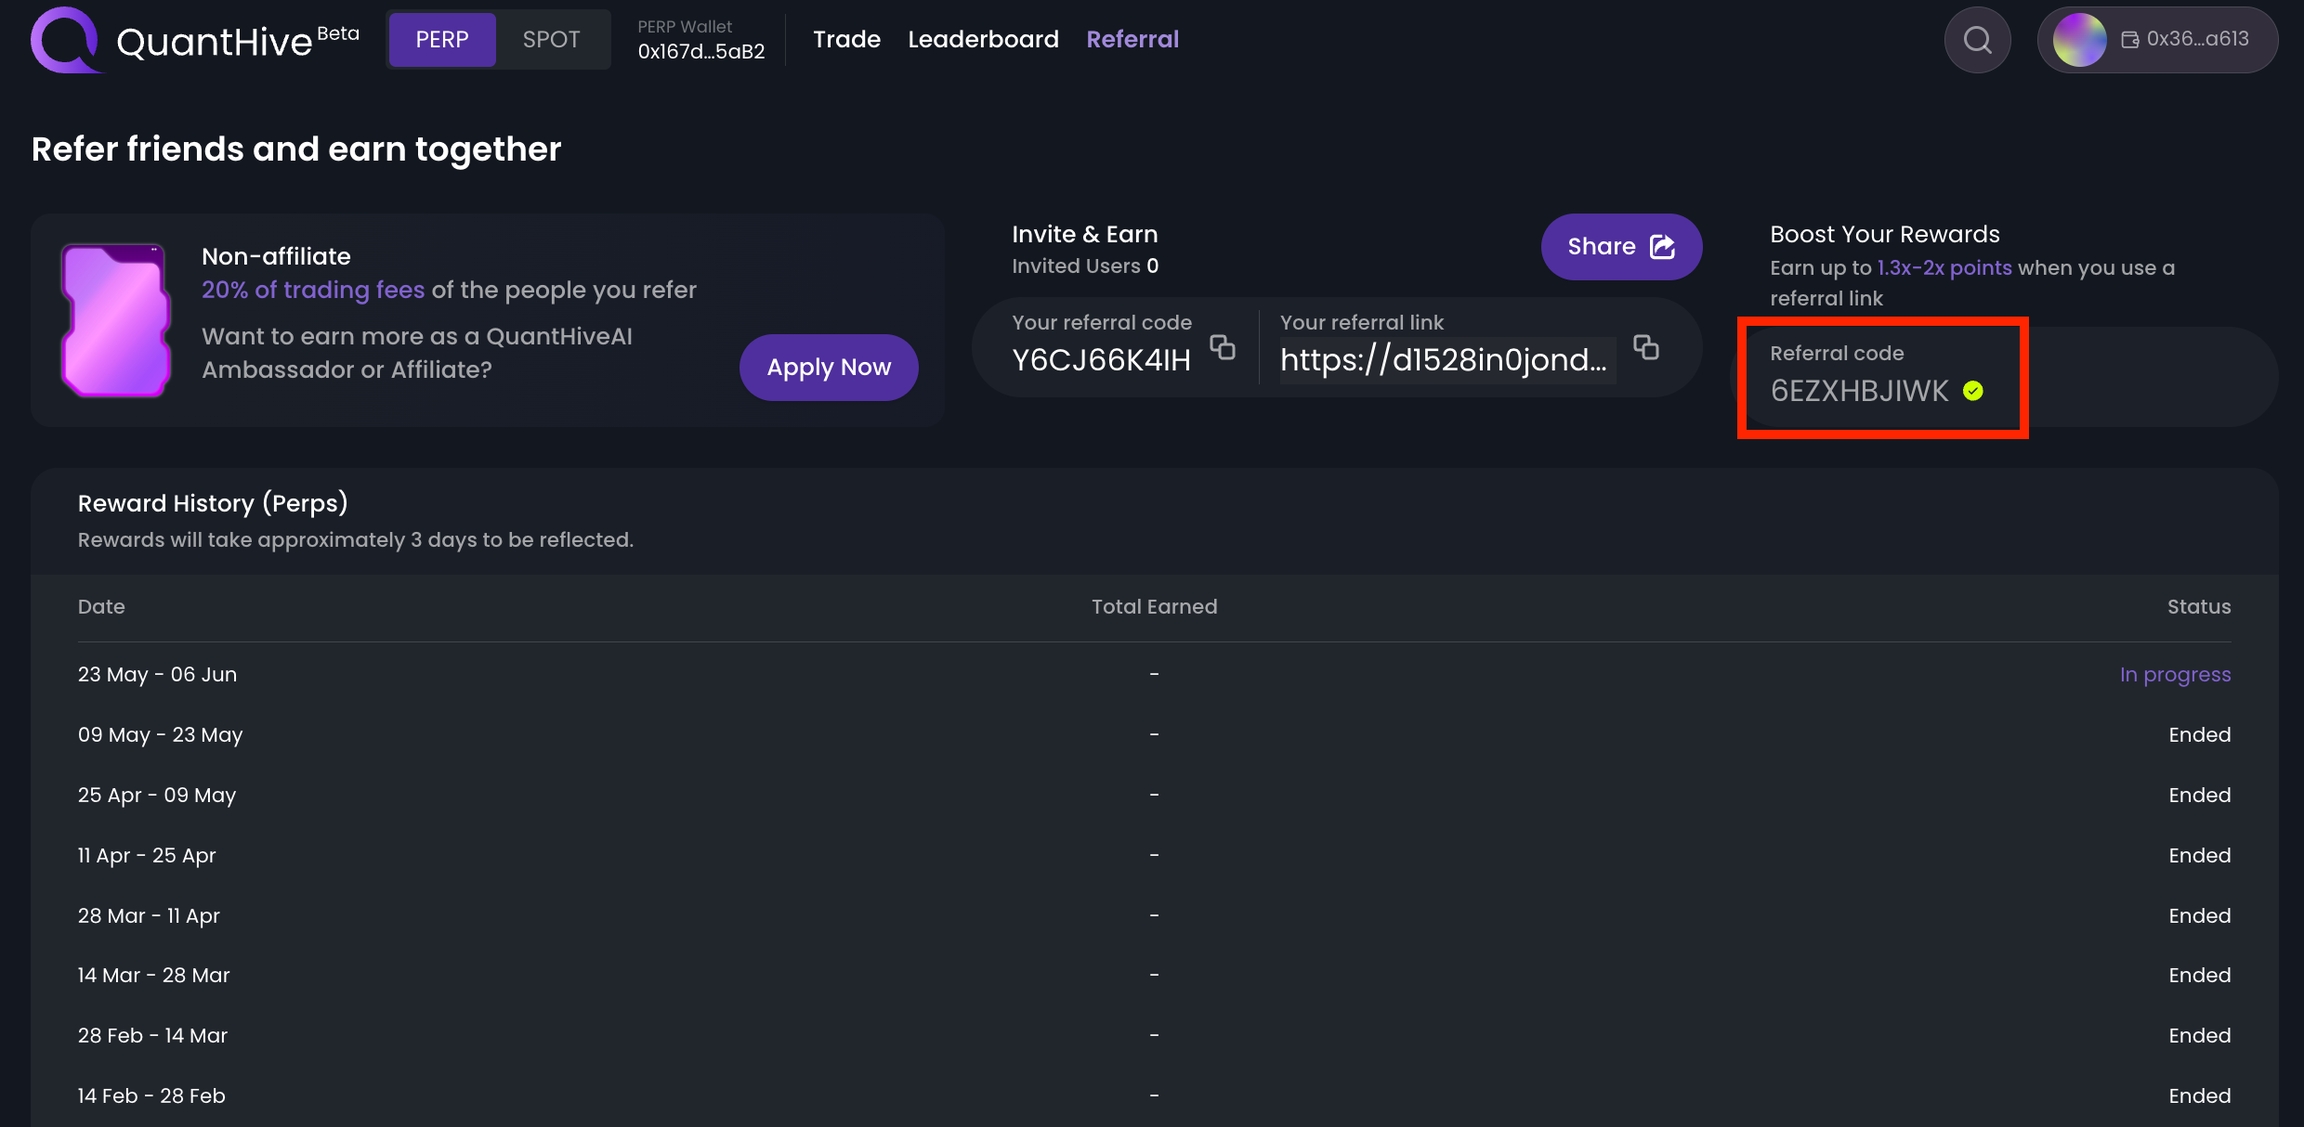Image resolution: width=2304 pixels, height=1127 pixels.
Task: Open the Leaderboard page
Action: click(983, 40)
